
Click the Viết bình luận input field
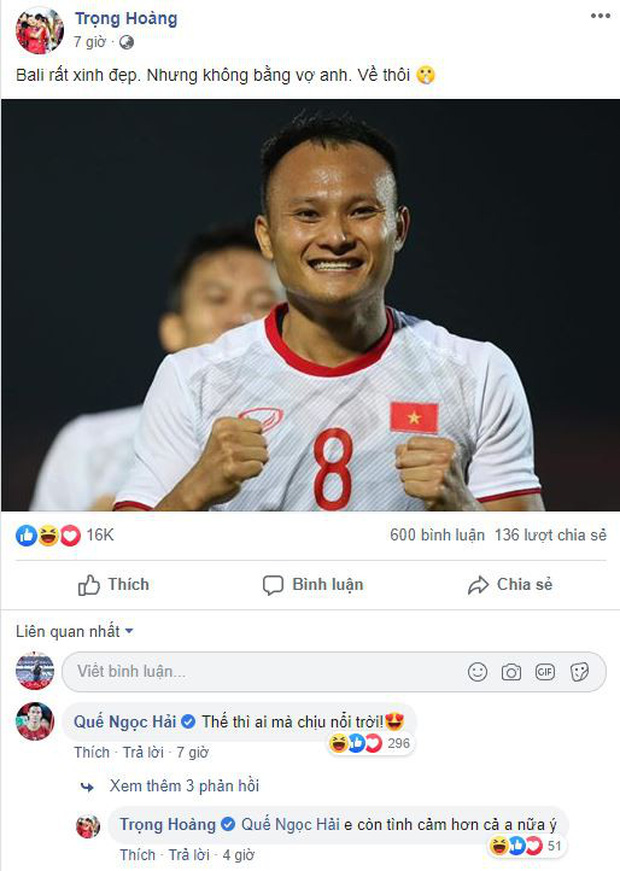click(260, 672)
